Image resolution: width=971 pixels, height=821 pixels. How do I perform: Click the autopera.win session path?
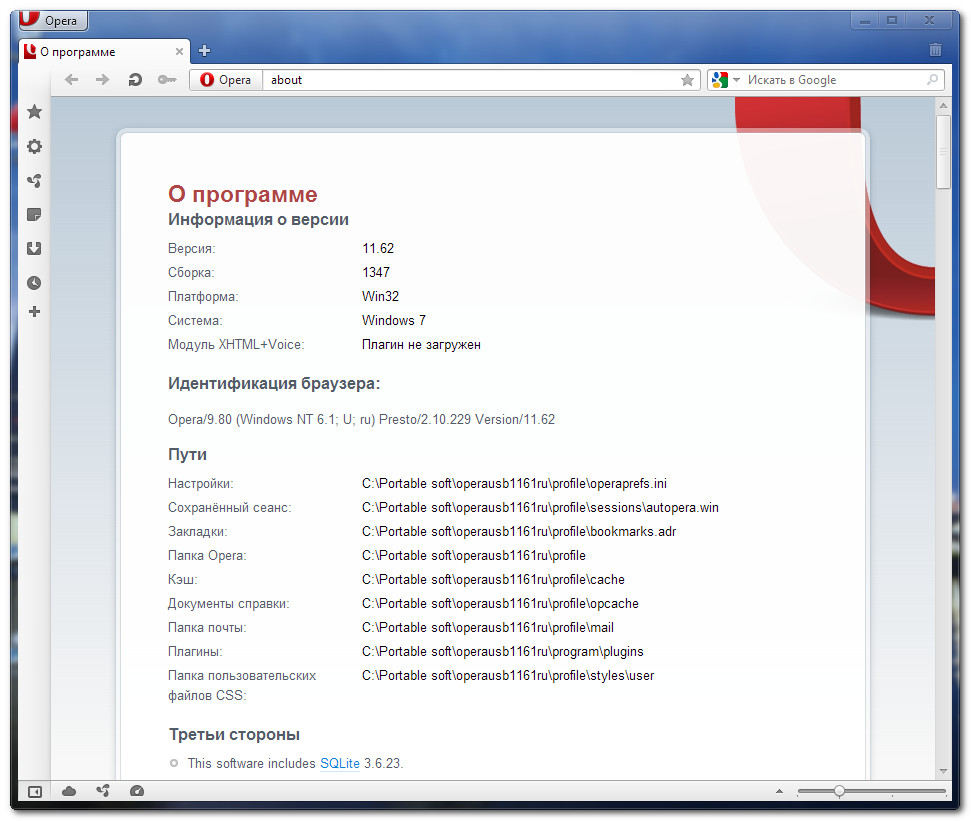pos(540,508)
